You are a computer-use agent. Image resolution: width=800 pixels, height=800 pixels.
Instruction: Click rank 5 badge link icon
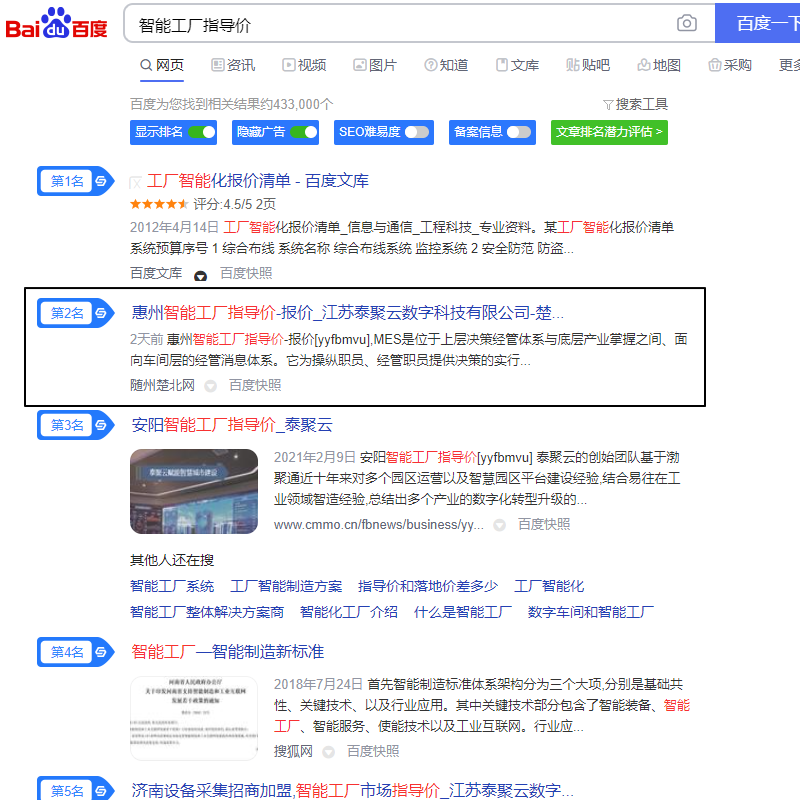(101, 790)
